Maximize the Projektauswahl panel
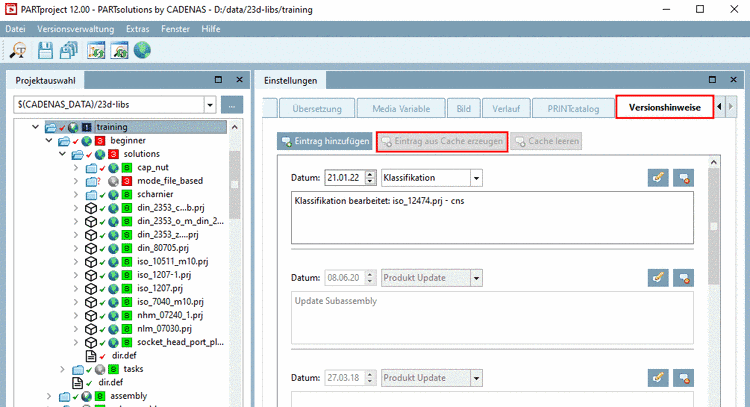750x407 pixels. coord(219,80)
